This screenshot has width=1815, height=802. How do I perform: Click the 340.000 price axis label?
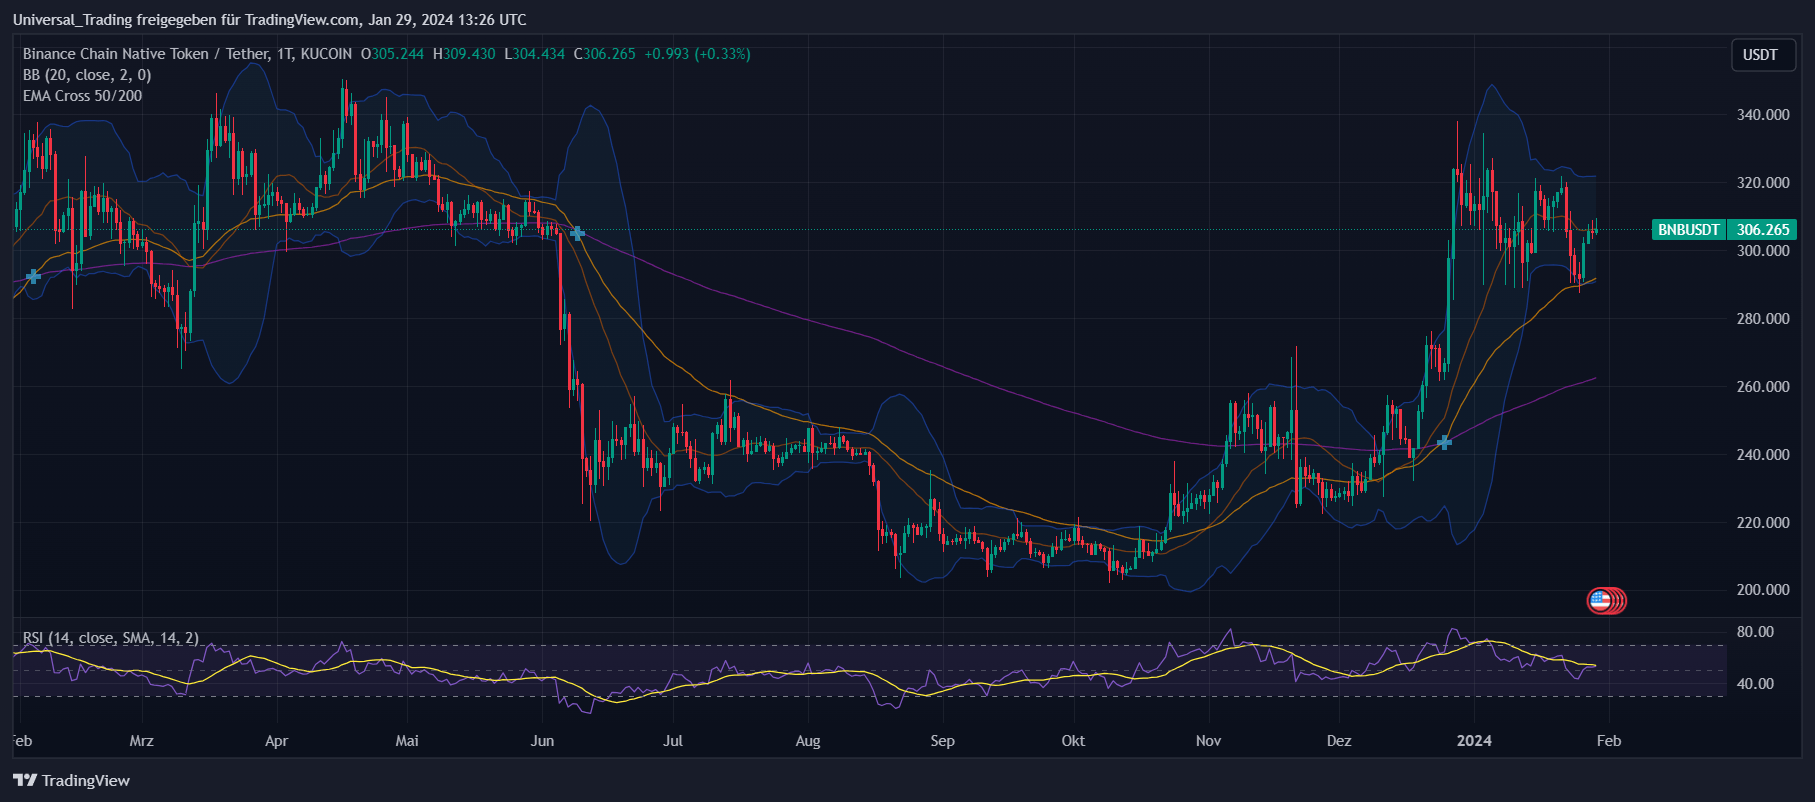(1763, 115)
